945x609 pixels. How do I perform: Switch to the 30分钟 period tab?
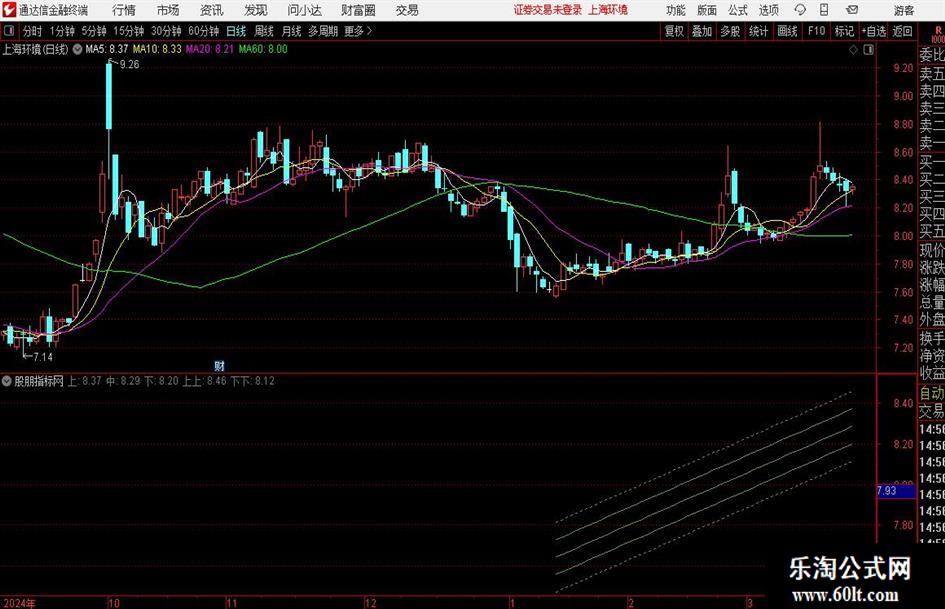click(x=166, y=31)
